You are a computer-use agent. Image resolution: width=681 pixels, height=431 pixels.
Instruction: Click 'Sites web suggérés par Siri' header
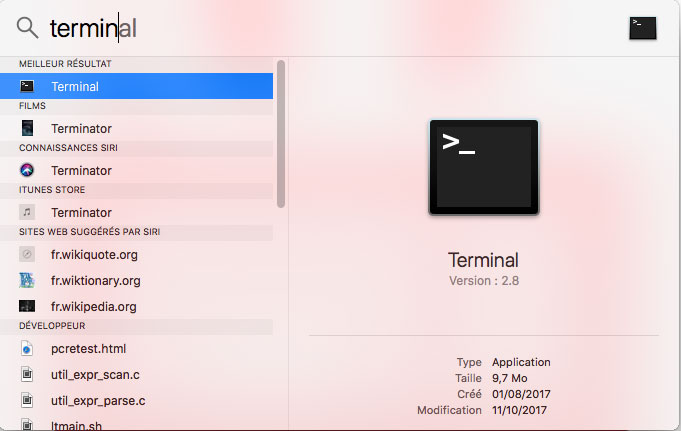click(89, 232)
